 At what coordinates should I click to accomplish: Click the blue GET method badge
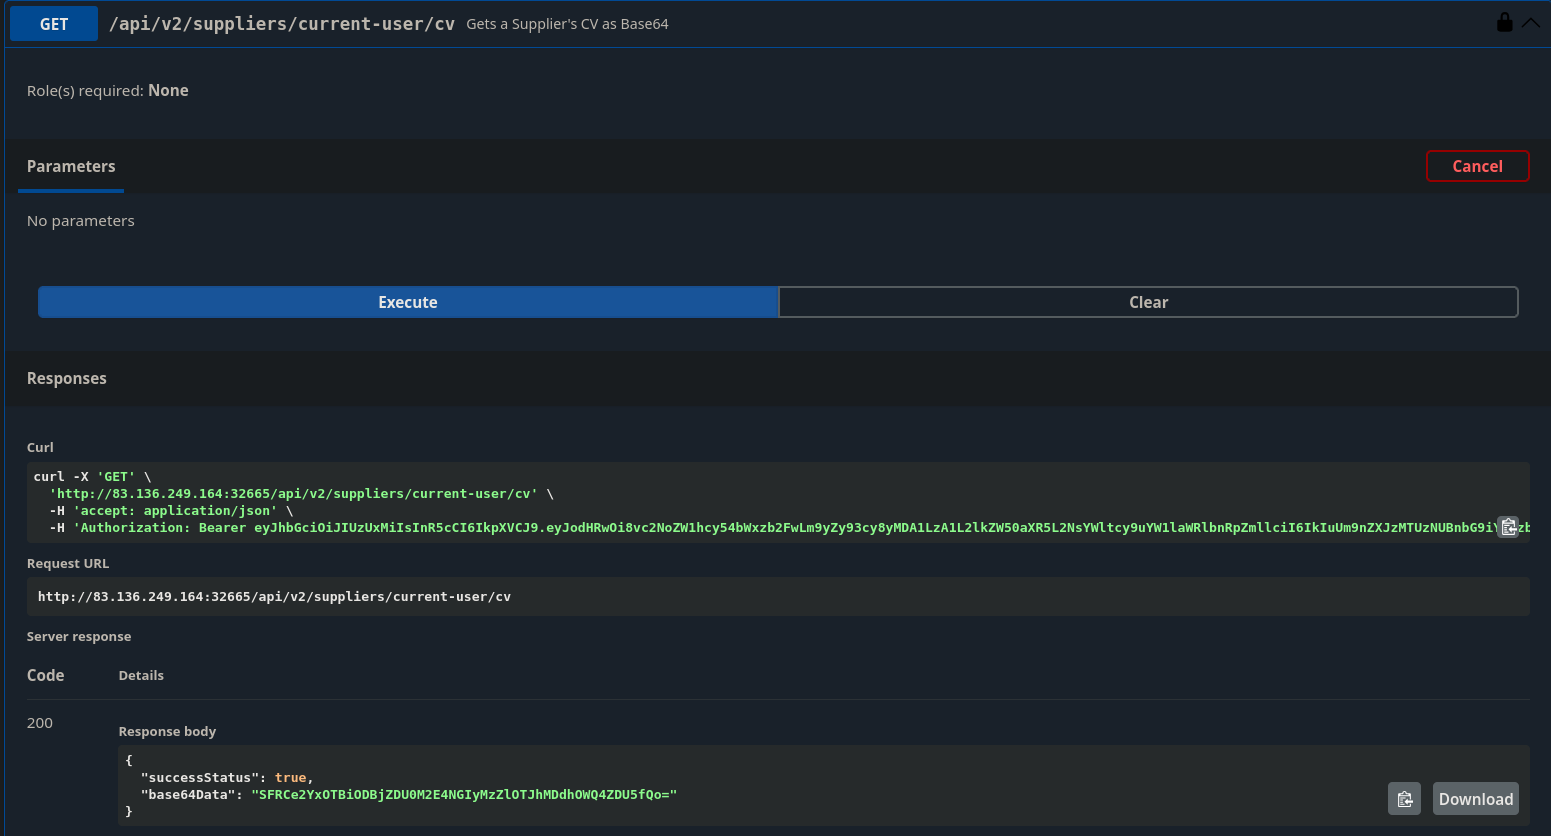point(54,24)
